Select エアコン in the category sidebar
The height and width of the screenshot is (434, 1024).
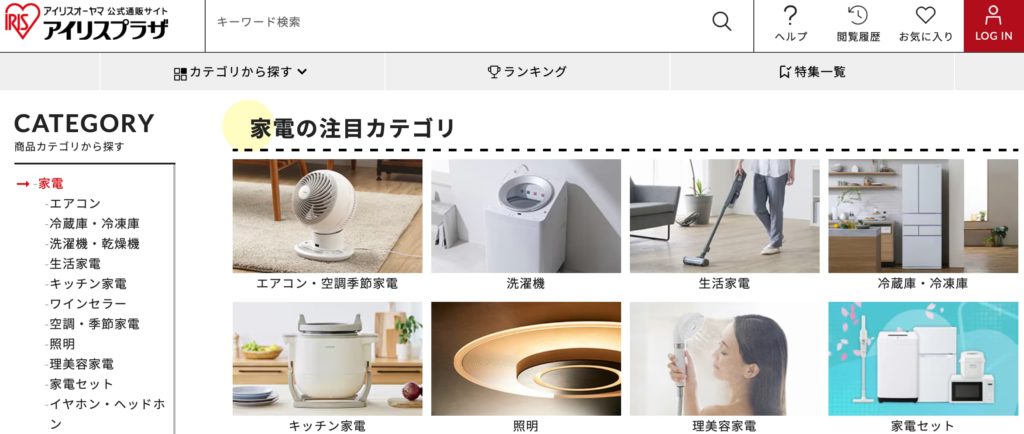[75, 204]
